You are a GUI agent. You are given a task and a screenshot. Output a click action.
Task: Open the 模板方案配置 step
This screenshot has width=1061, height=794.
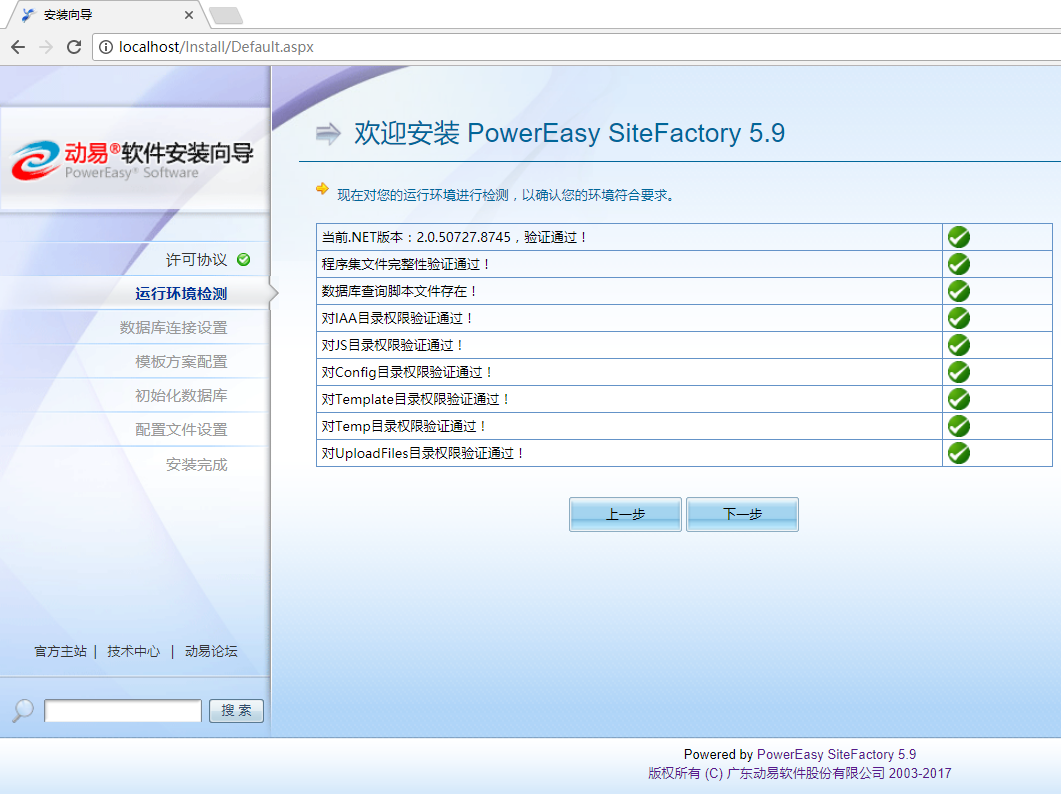coord(181,362)
